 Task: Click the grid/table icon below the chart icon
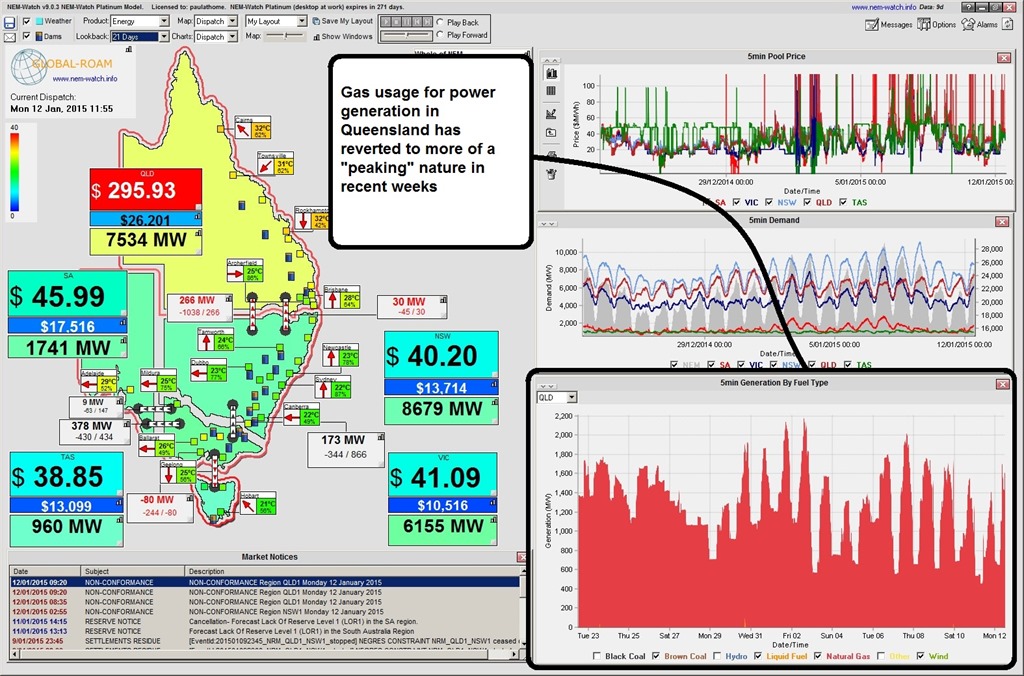[551, 91]
